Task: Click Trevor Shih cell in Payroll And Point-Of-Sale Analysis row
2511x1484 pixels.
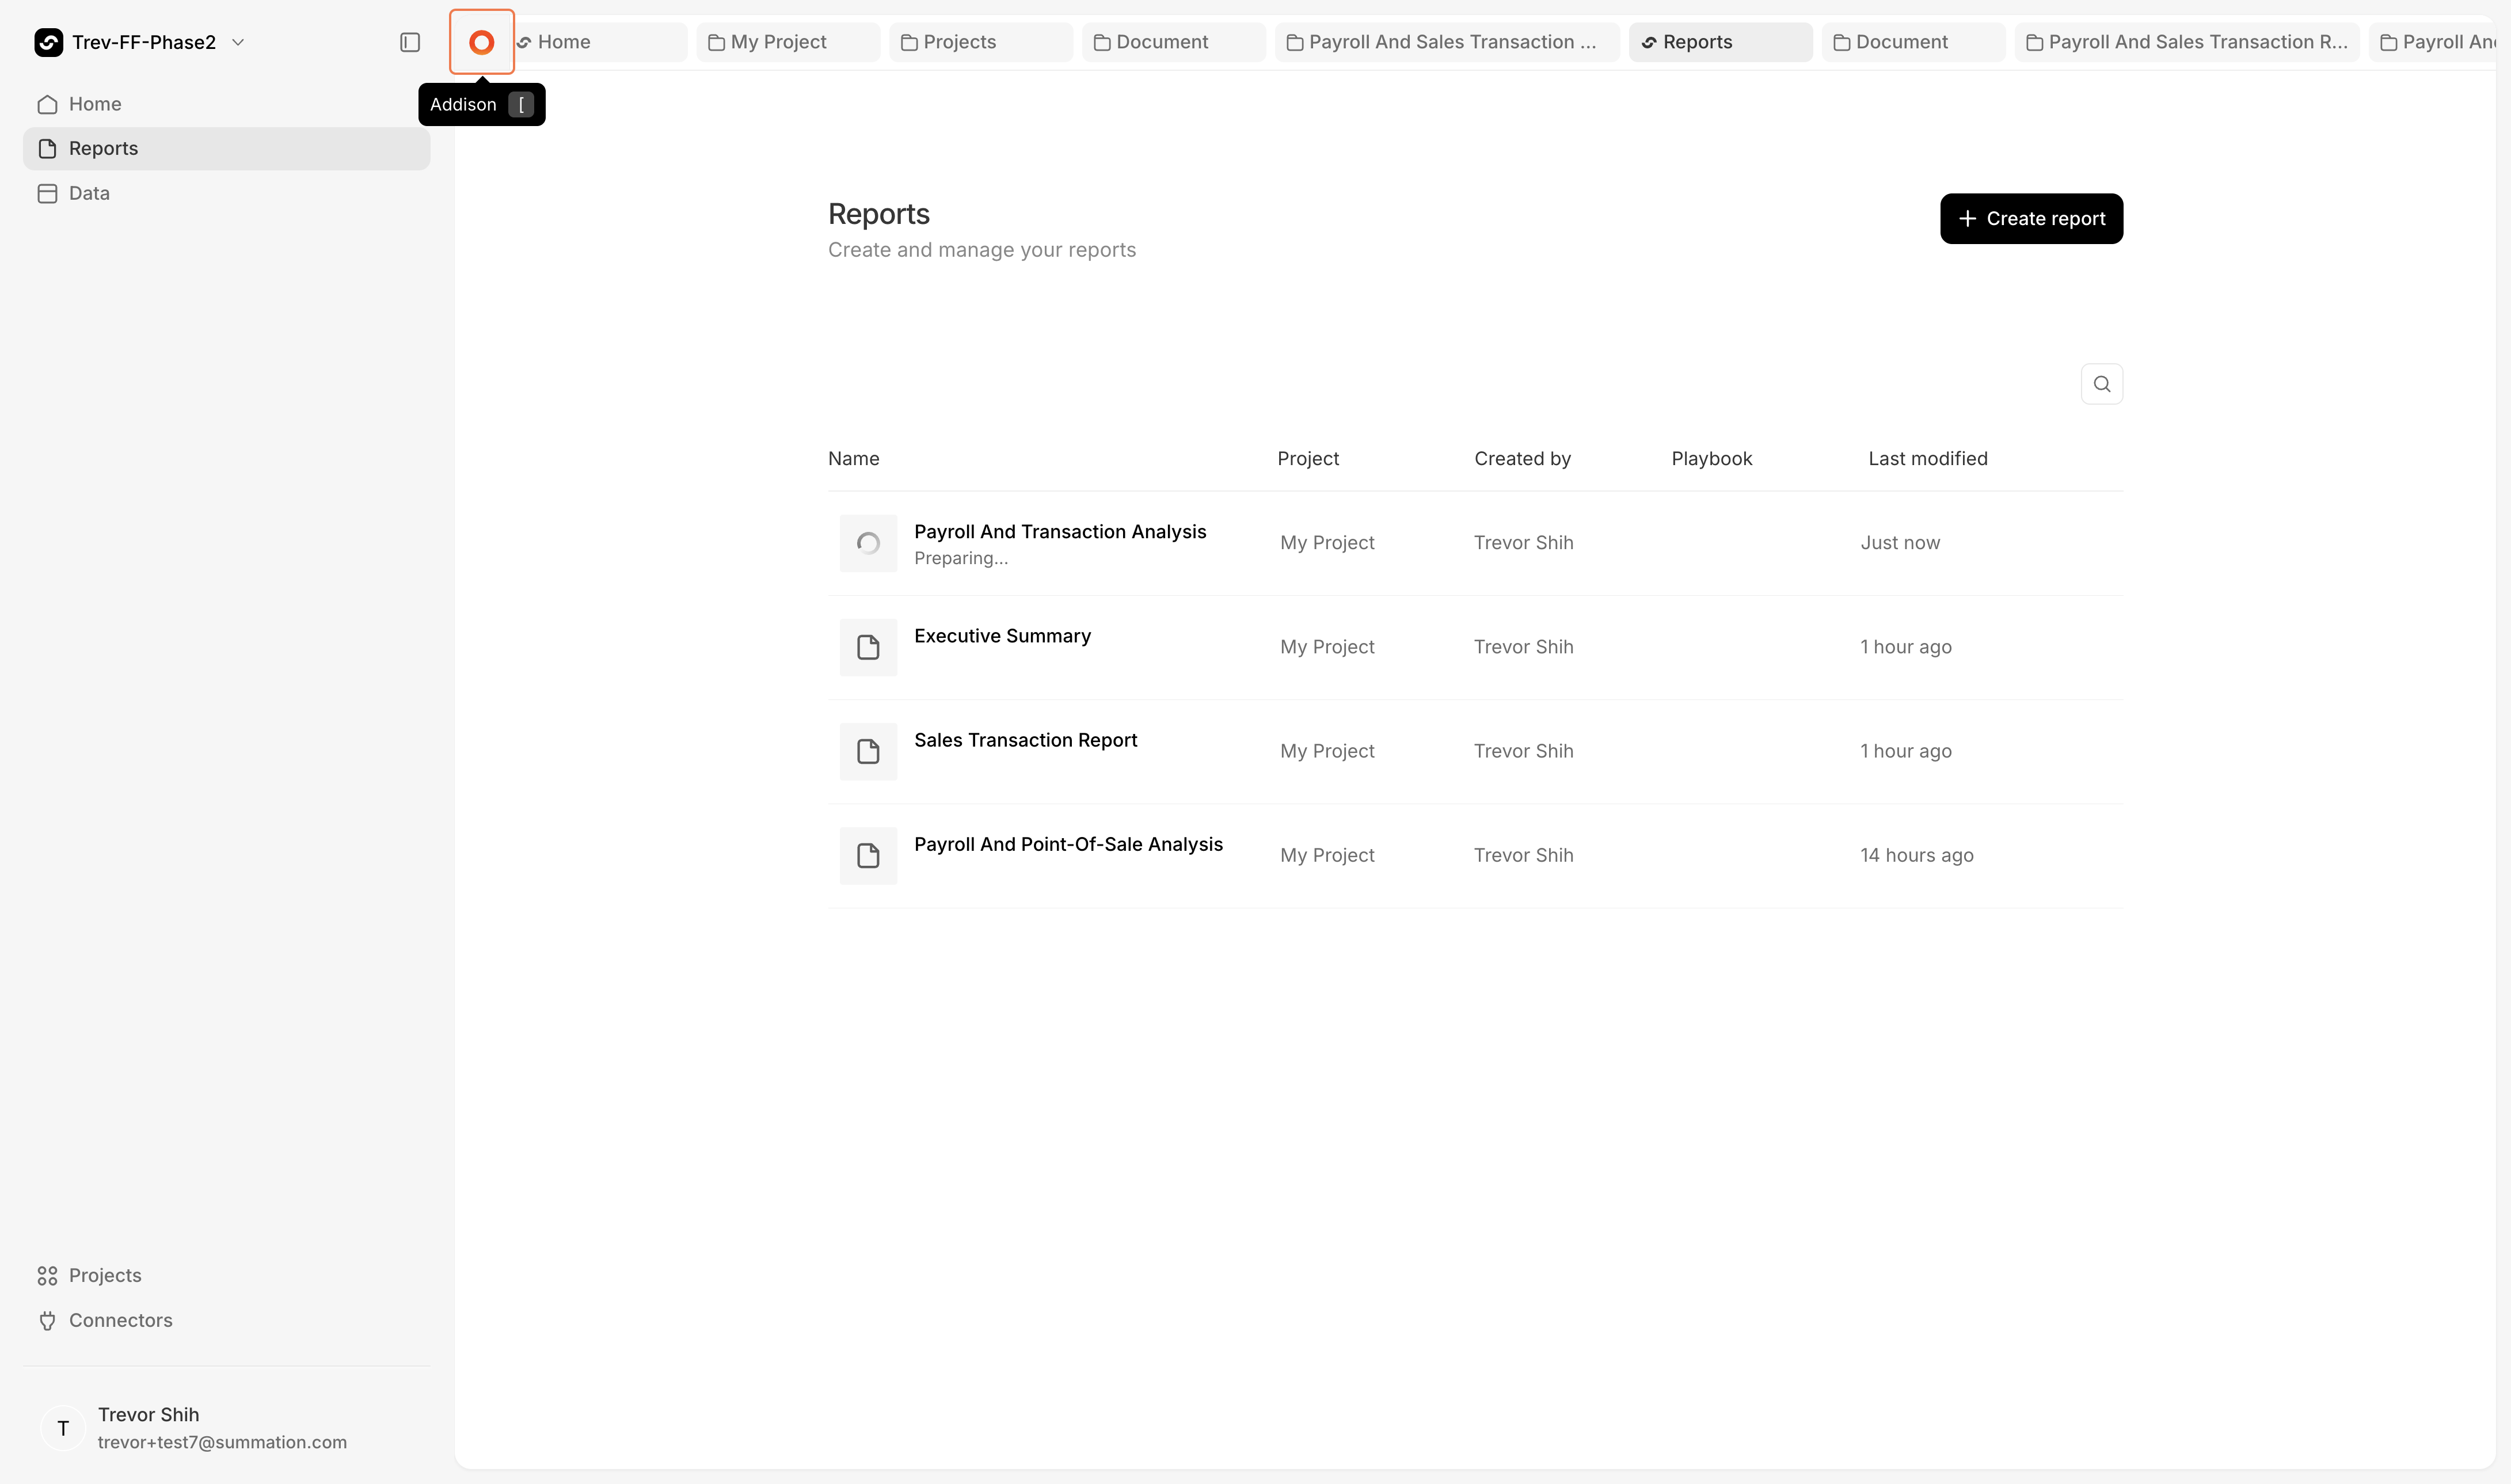Action: tap(1523, 855)
